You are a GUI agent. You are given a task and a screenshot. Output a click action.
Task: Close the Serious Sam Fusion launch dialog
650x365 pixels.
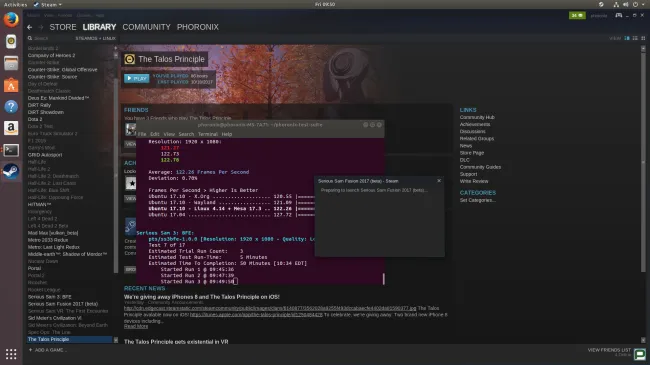coord(439,181)
